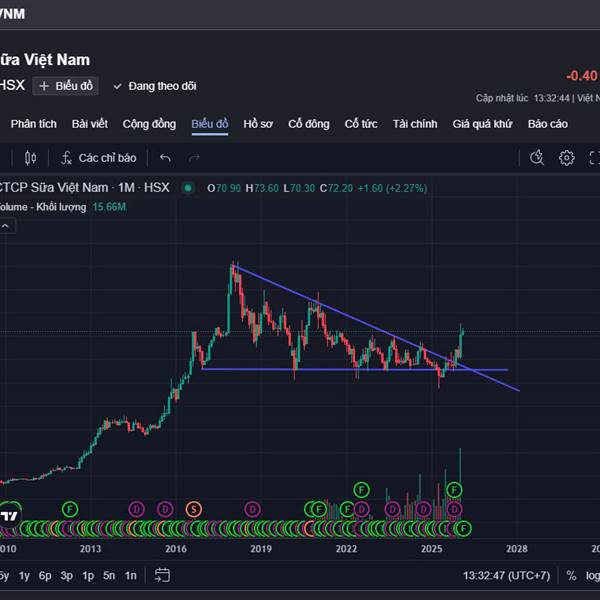Click the elevated F marker near 2022
This screenshot has height=600, width=600.
pos(361,490)
